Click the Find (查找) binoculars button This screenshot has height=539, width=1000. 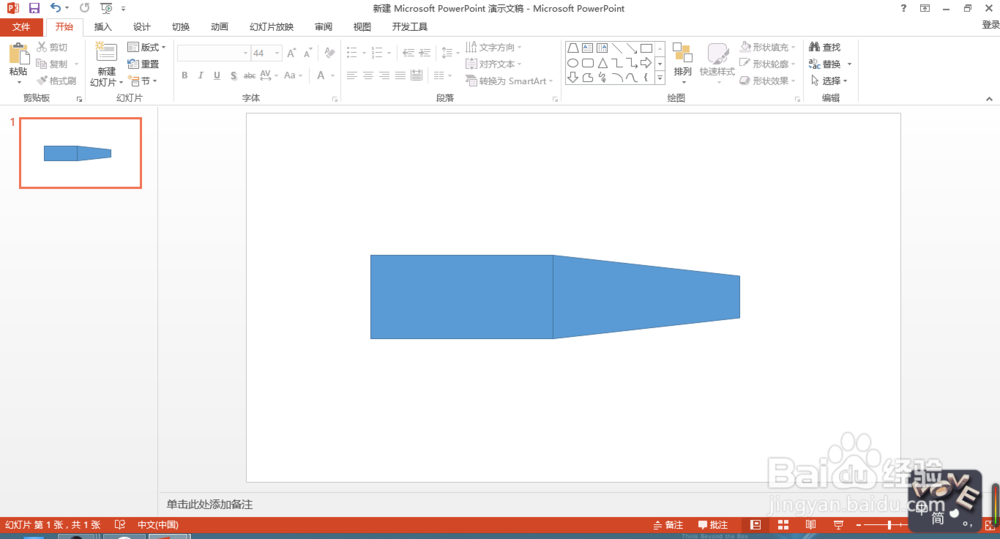point(825,47)
